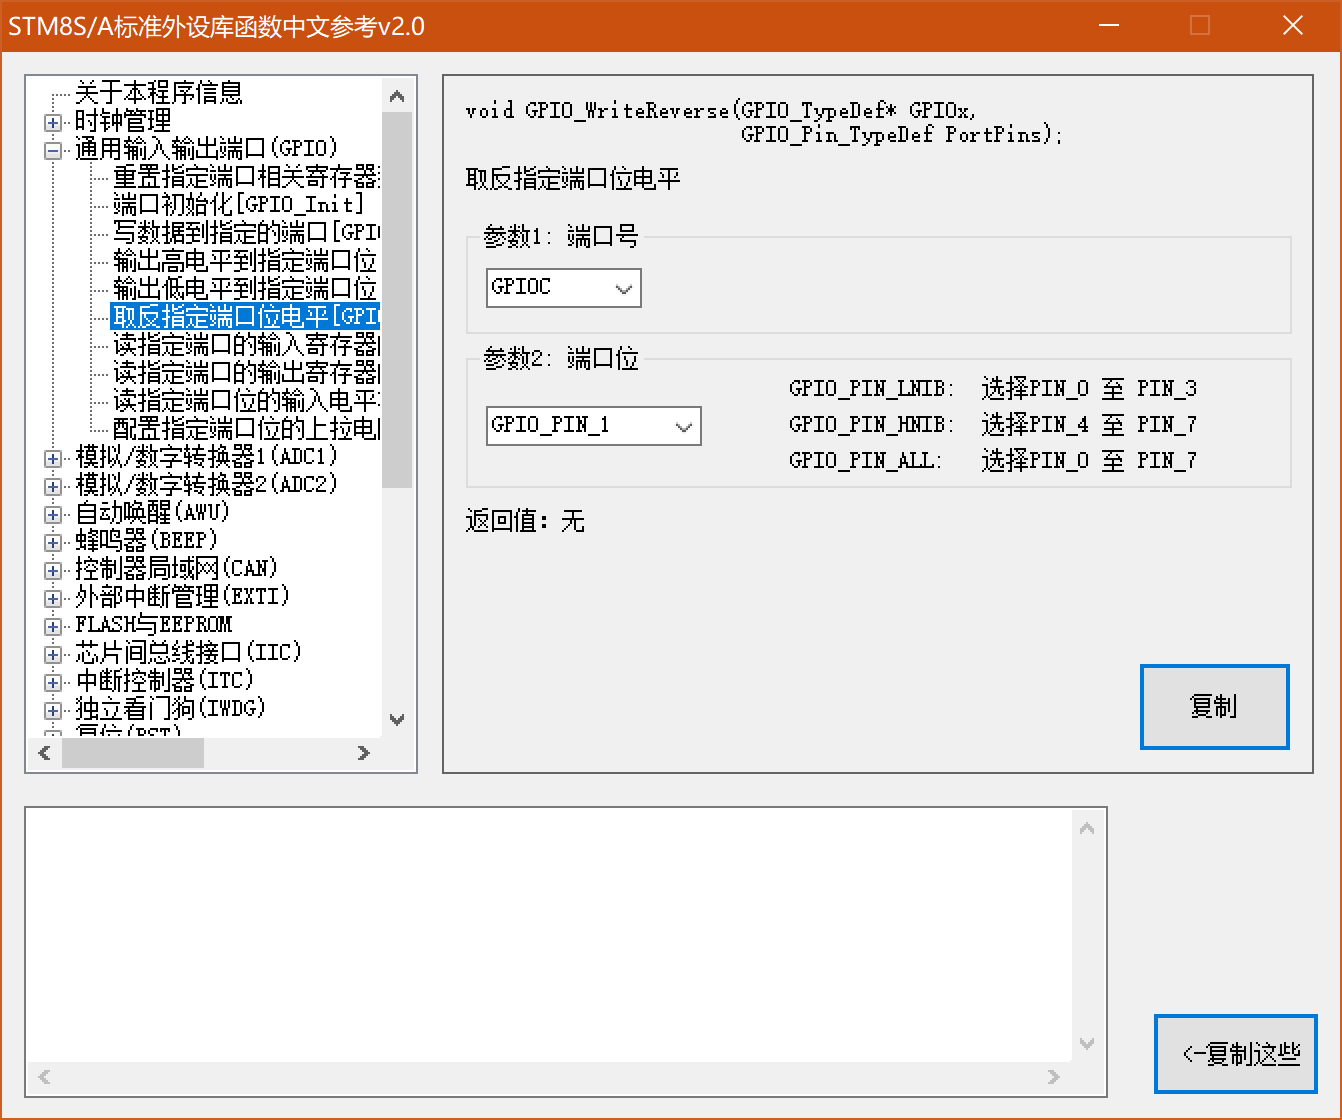
Task: Click the tree panel's down scroll arrow
Action: 397,719
